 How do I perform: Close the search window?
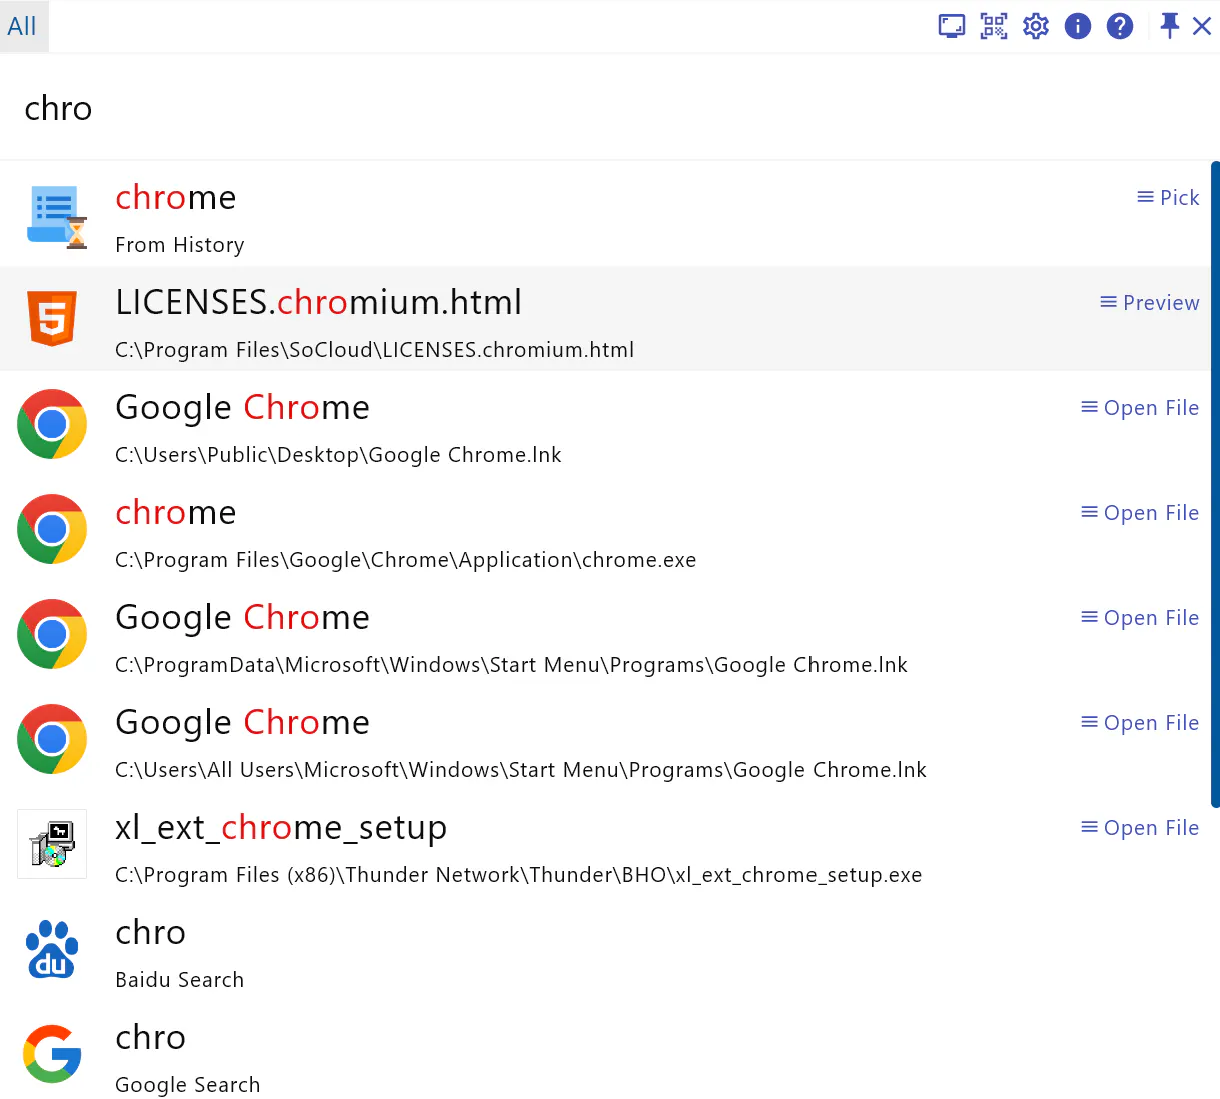(x=1202, y=26)
